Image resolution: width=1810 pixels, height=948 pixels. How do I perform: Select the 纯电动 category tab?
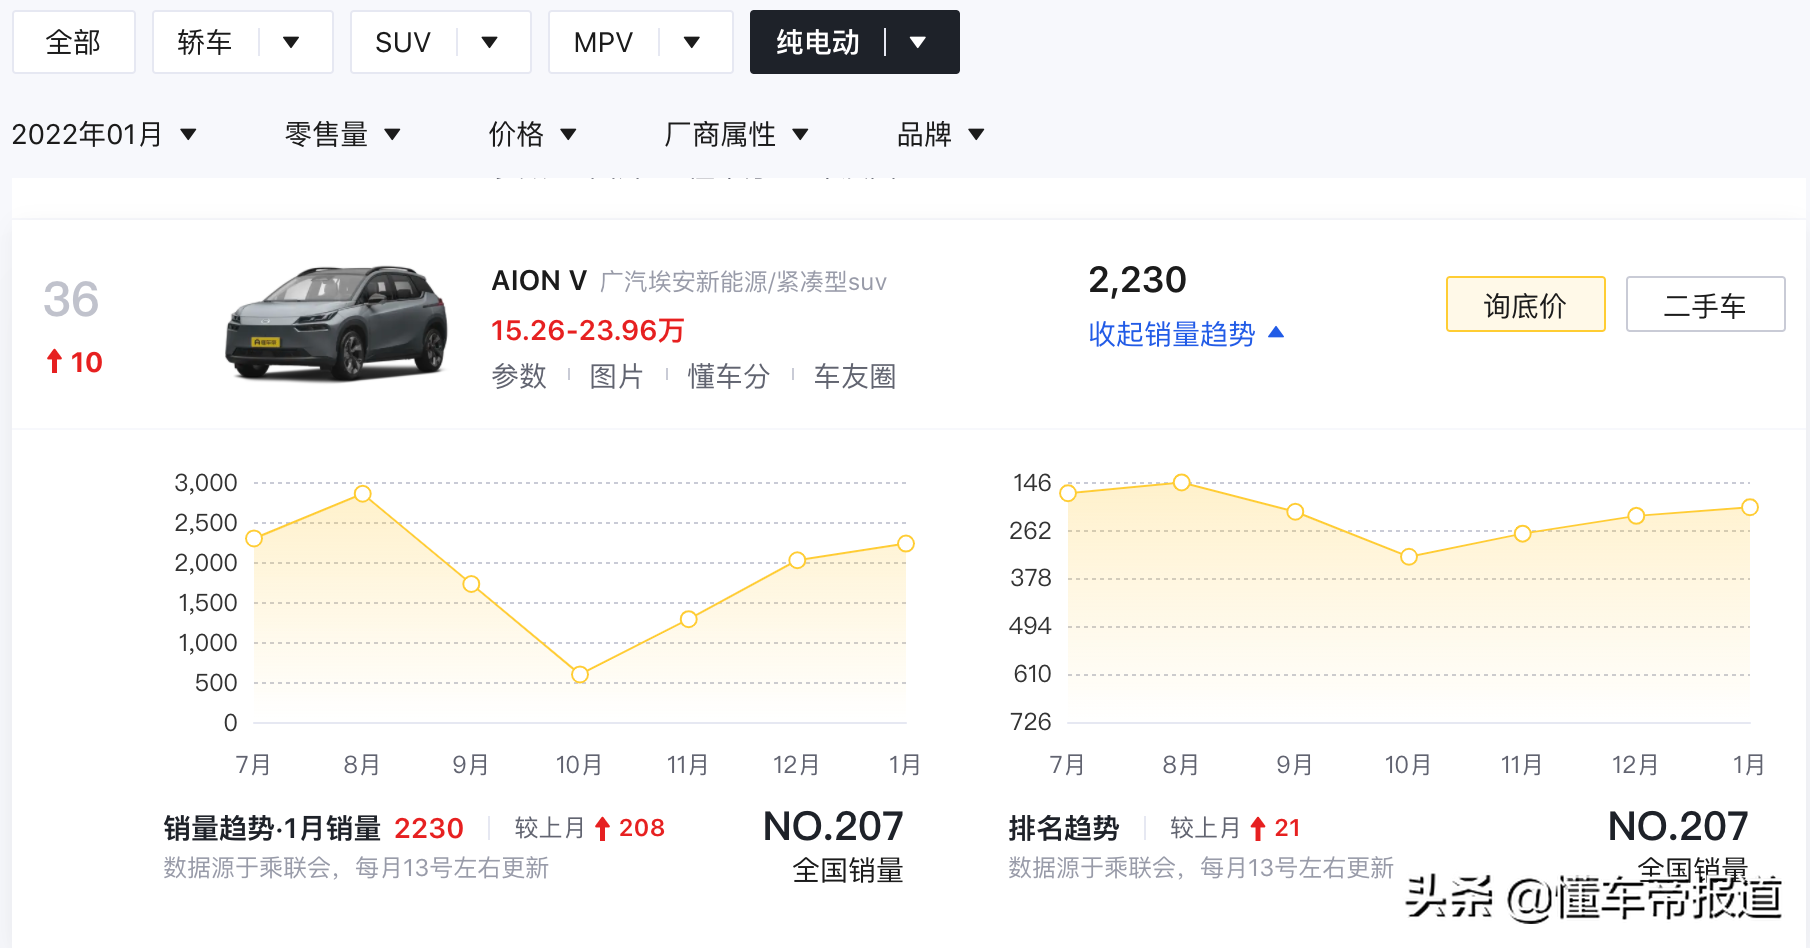tap(817, 42)
